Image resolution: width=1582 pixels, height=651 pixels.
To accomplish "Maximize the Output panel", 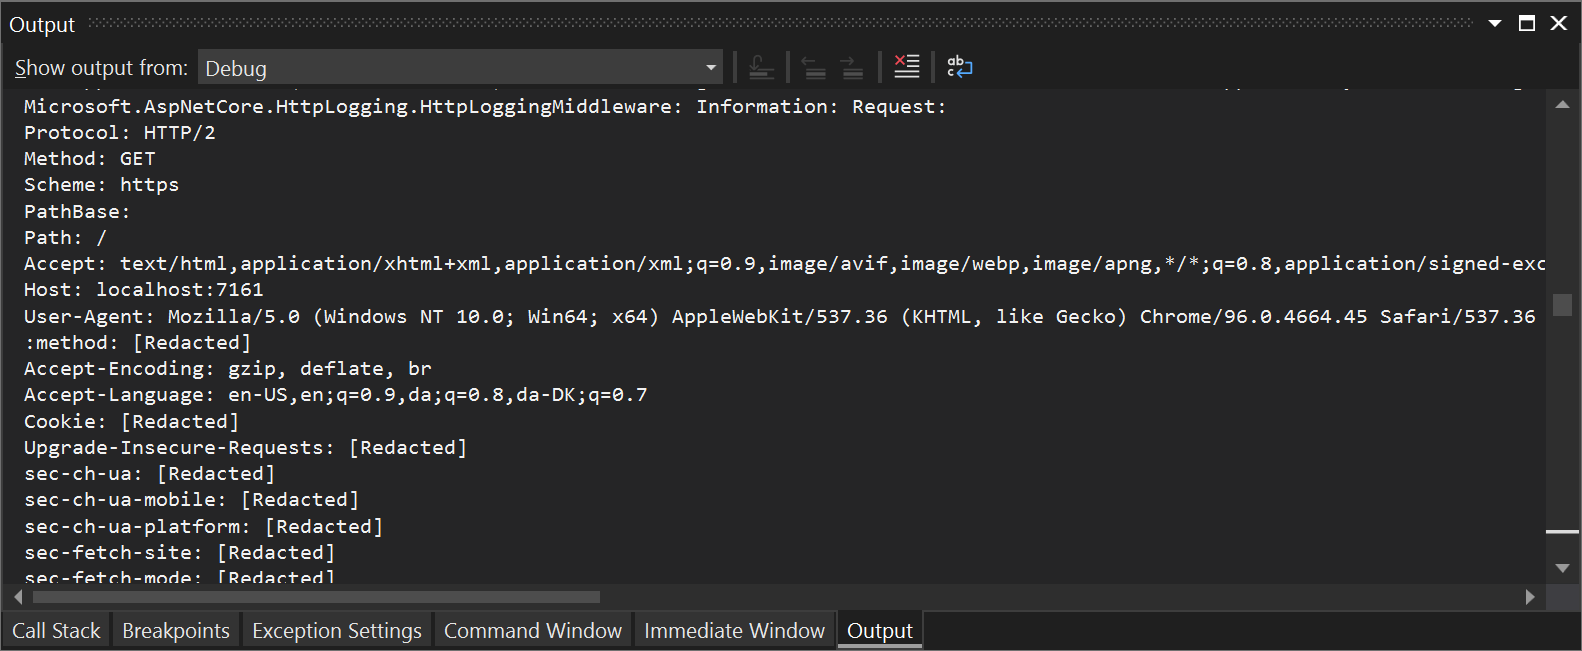I will pos(1527,23).
